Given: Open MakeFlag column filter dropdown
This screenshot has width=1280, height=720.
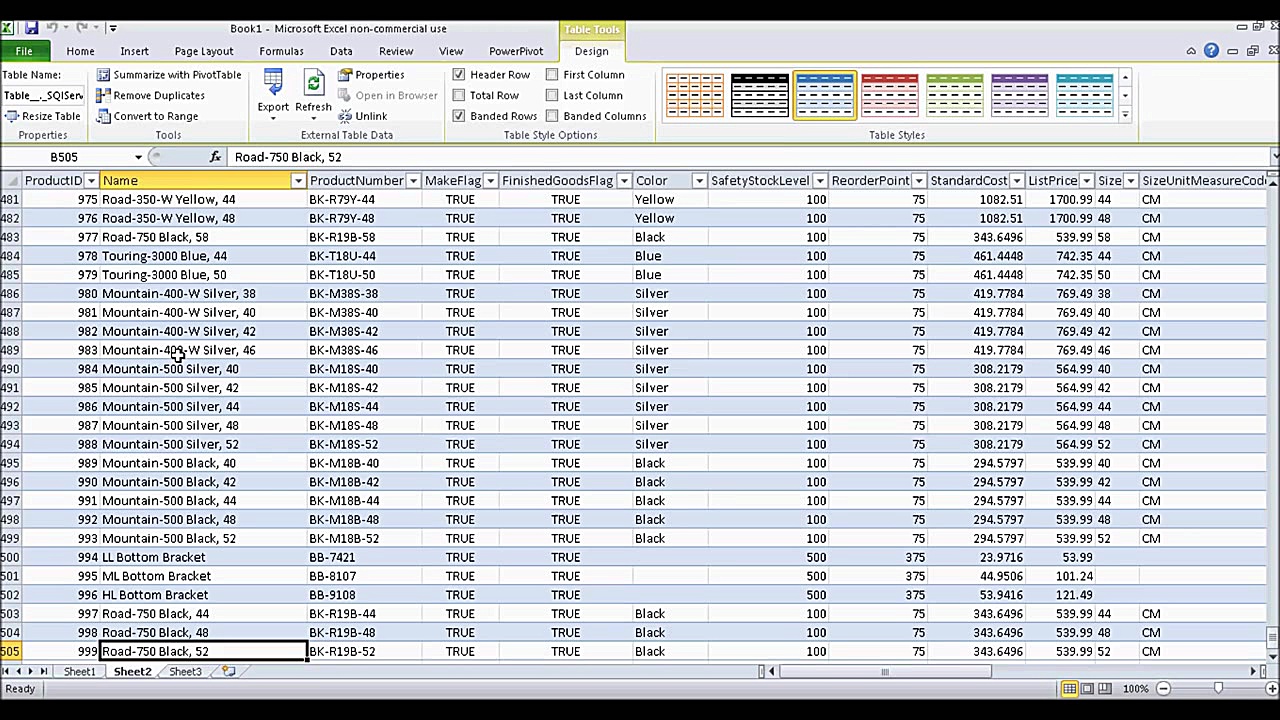Looking at the screenshot, I should tap(490, 181).
